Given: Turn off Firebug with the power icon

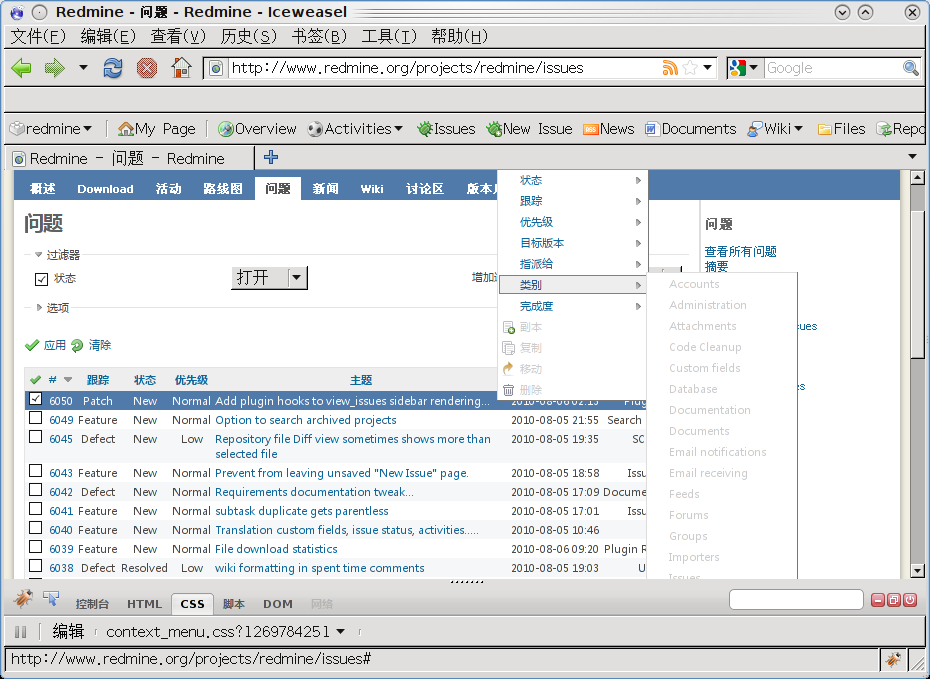Looking at the screenshot, I should 909,600.
